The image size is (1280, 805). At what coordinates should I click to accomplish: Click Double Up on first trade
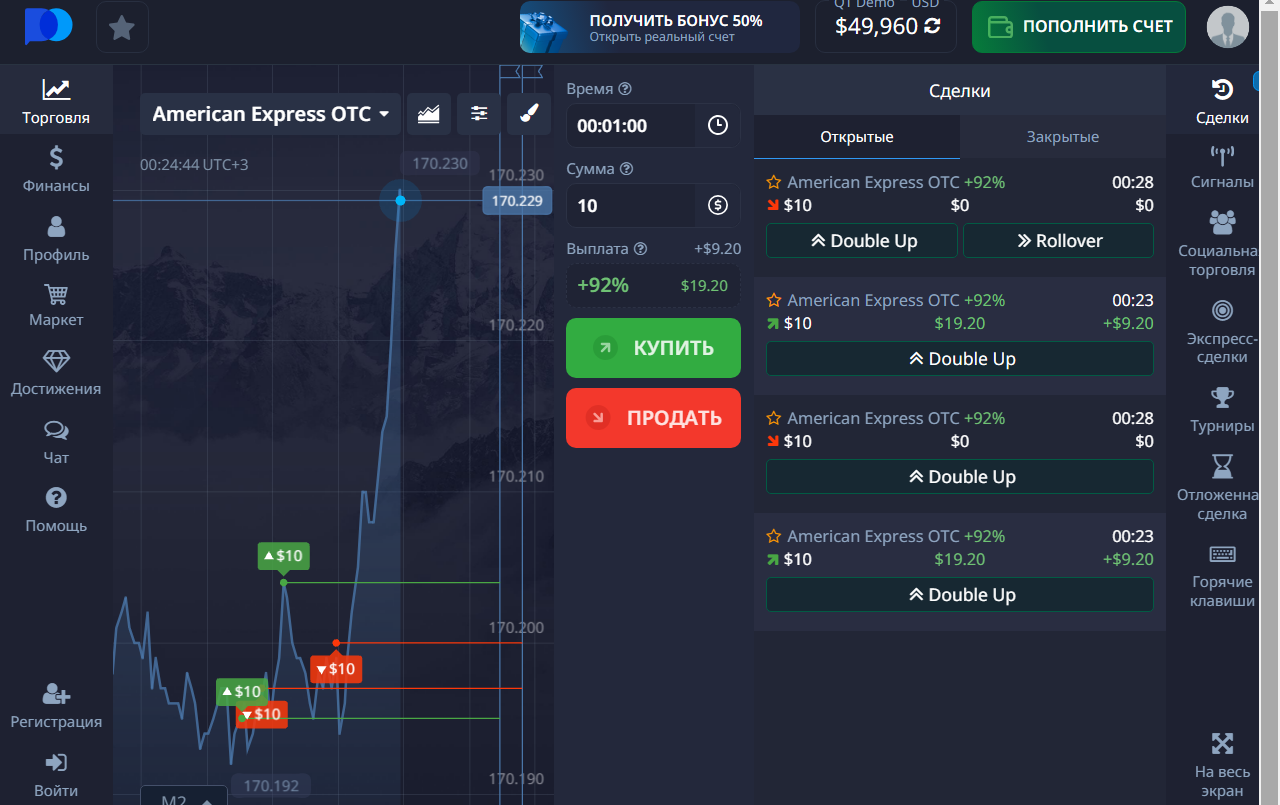(862, 241)
